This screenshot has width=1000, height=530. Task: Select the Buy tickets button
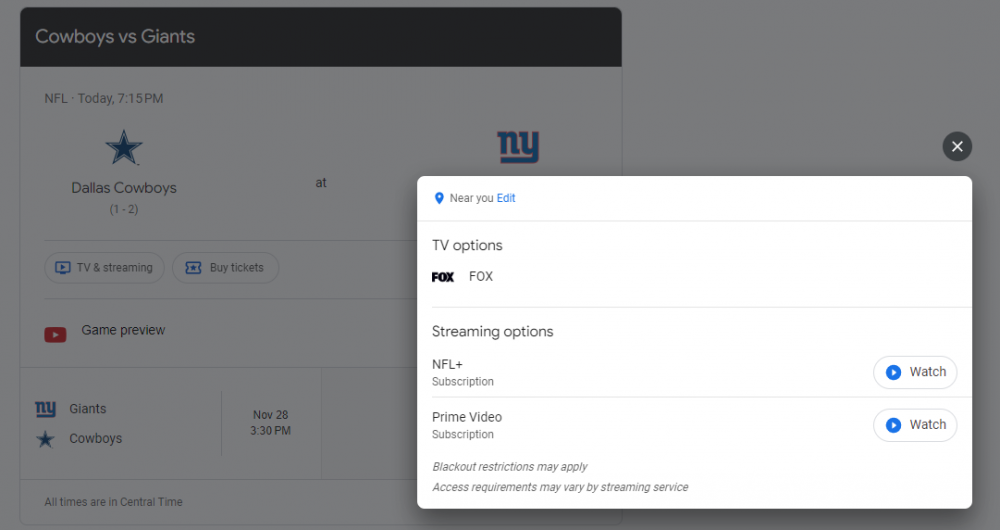(225, 268)
